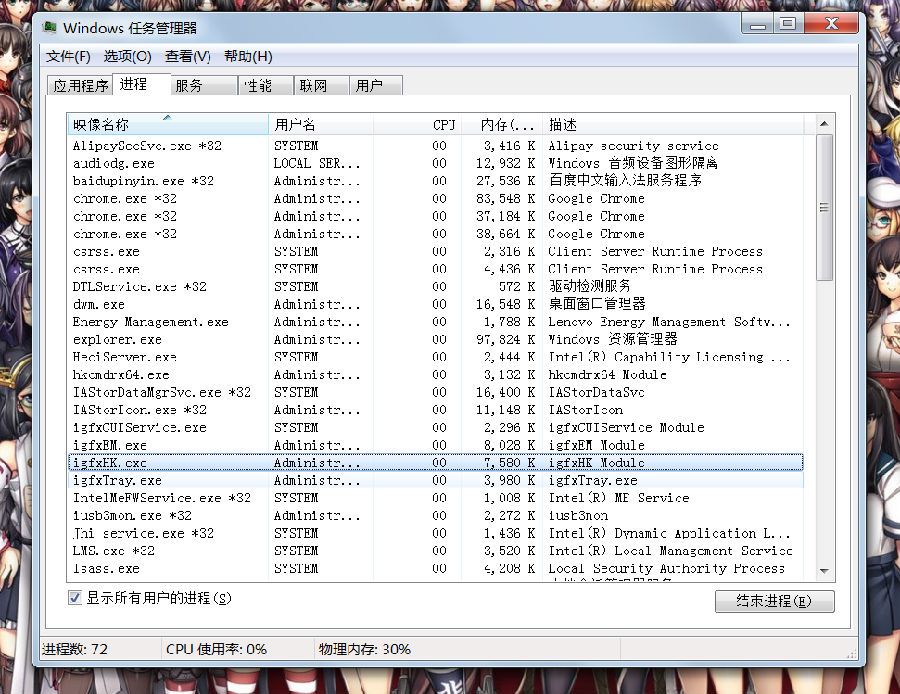The image size is (900, 694).
Task: Click the 结束进程(E) button
Action: coord(774,601)
